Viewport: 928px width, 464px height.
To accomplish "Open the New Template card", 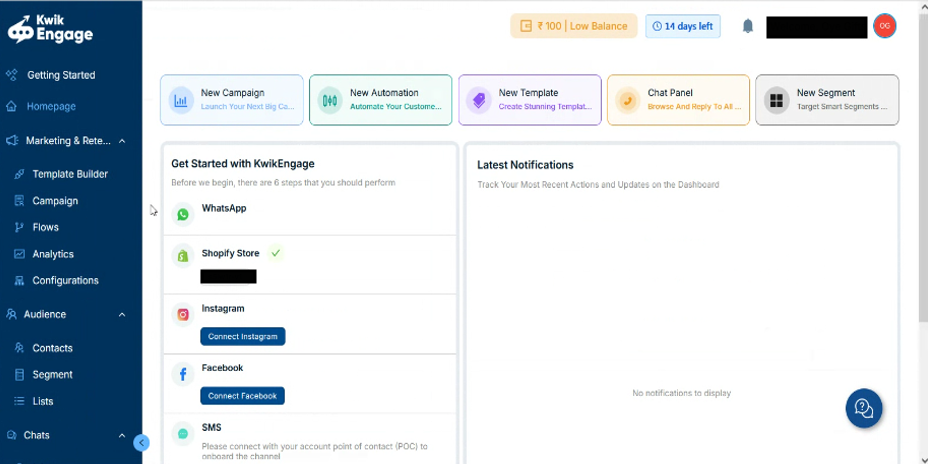I will (530, 100).
